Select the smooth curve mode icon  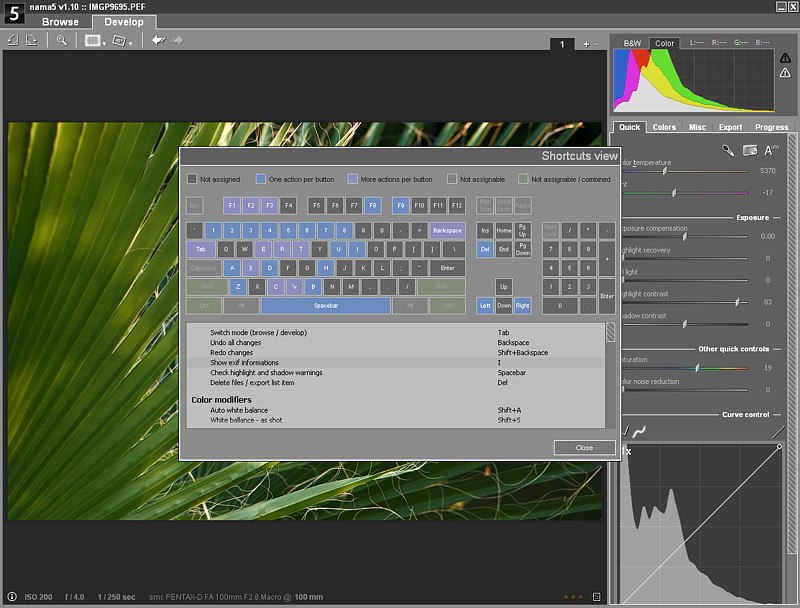tap(638, 432)
